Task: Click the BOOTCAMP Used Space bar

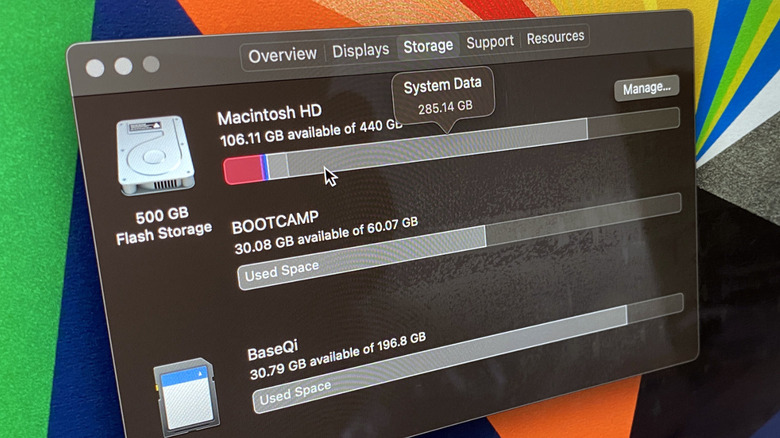Action: tap(362, 257)
